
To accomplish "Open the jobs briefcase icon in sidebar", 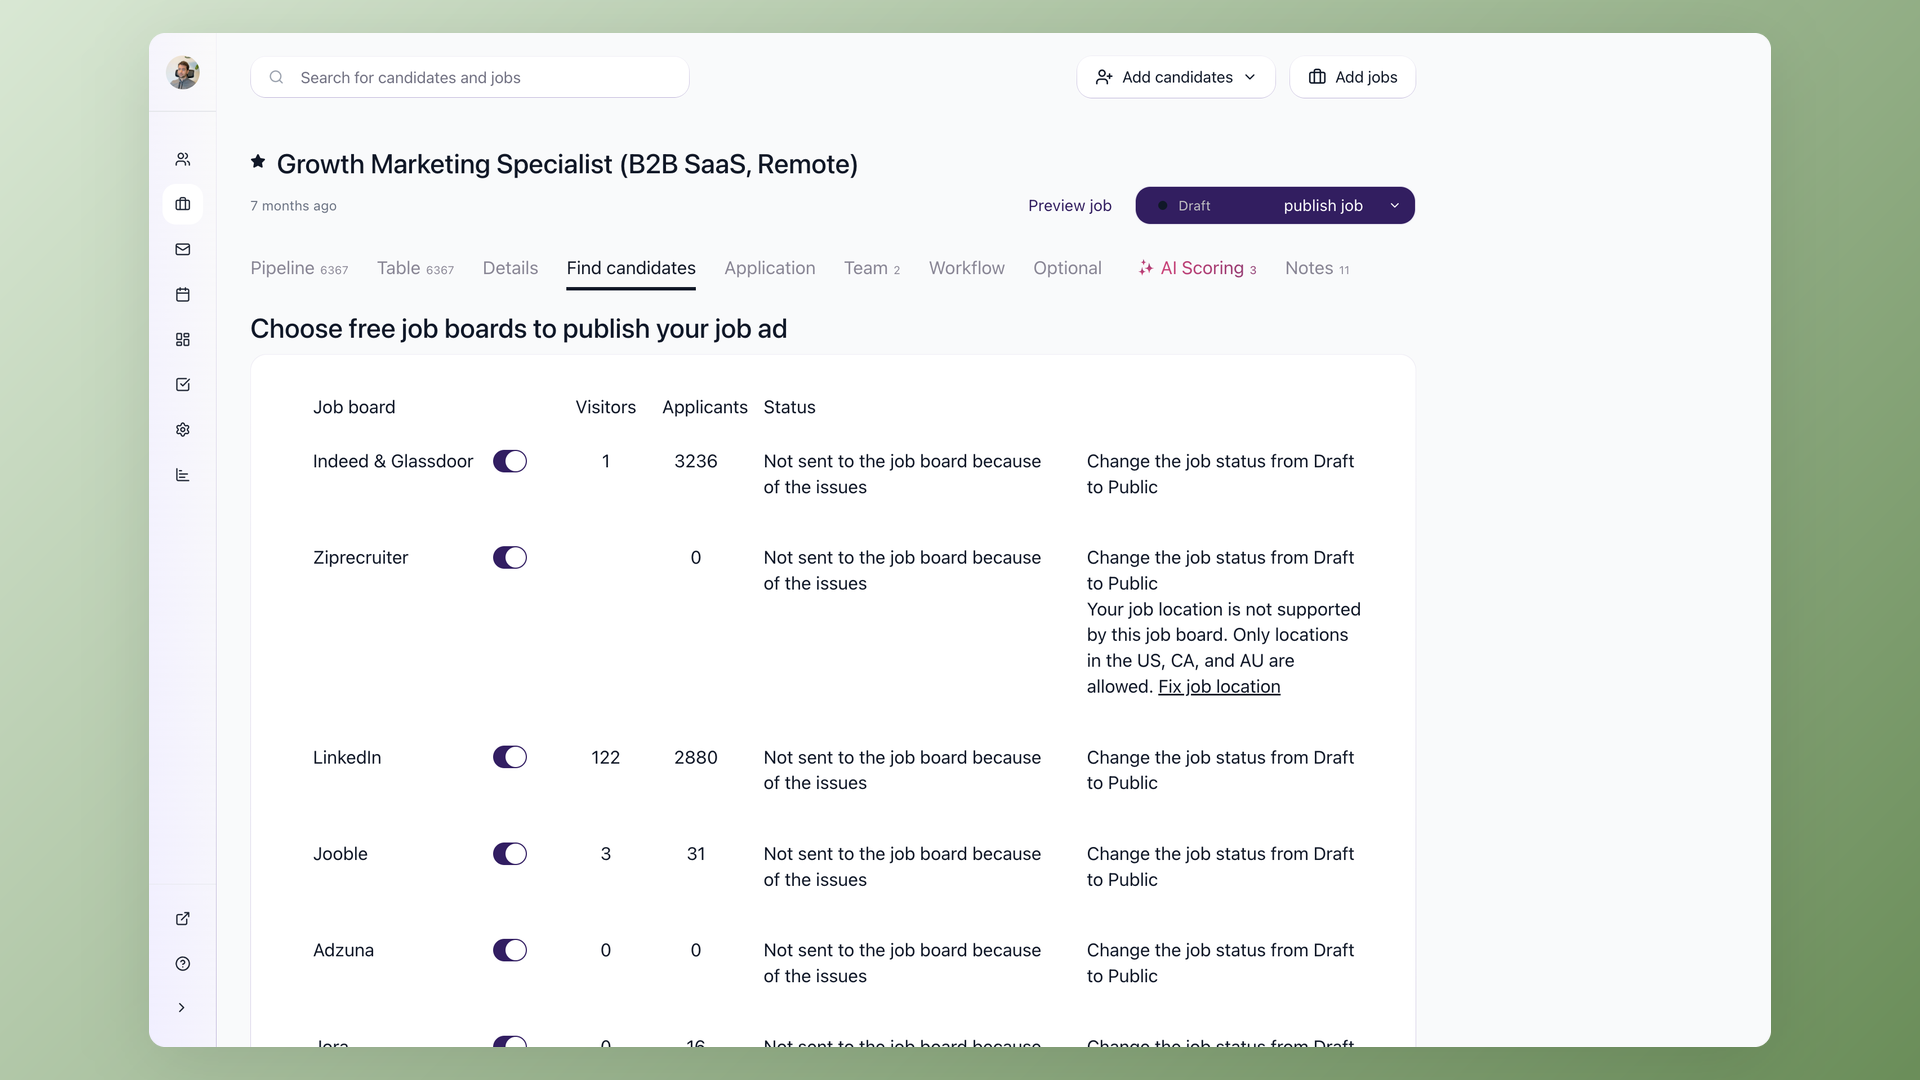I will 183,204.
